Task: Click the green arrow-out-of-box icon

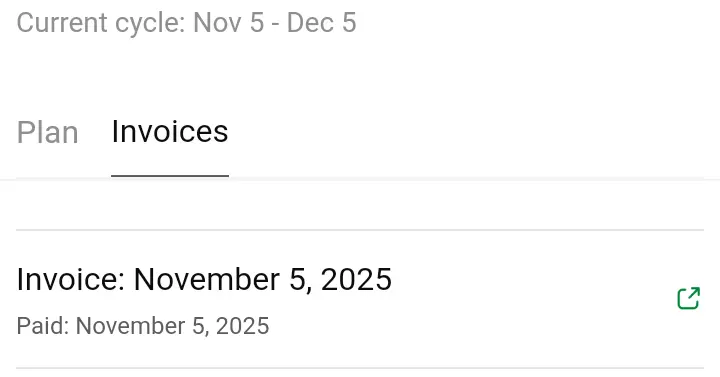Action: [x=688, y=298]
